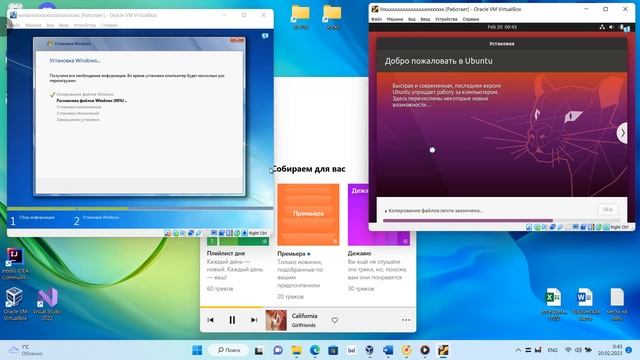Click the California song title in player
This screenshot has width=640, height=360.
(304, 316)
